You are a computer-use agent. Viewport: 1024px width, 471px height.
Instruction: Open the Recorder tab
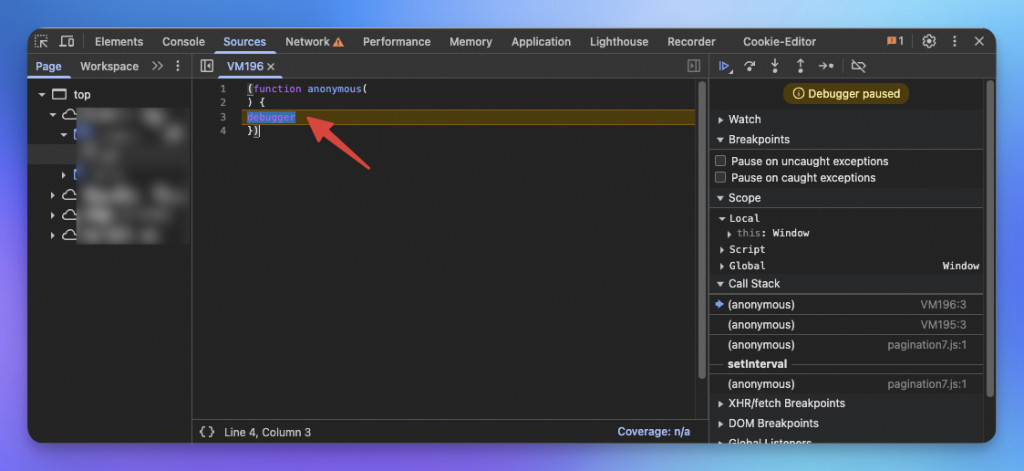pyautogui.click(x=691, y=41)
